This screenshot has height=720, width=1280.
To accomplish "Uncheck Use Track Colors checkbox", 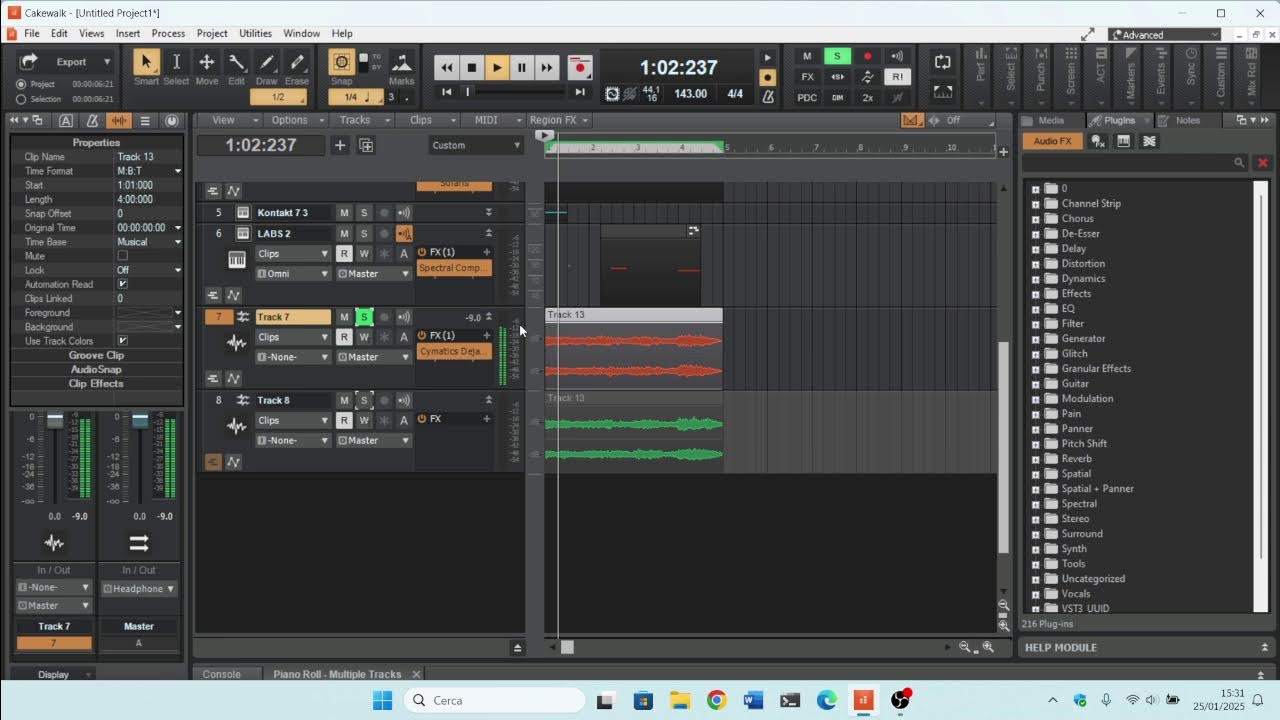I will 123,341.
